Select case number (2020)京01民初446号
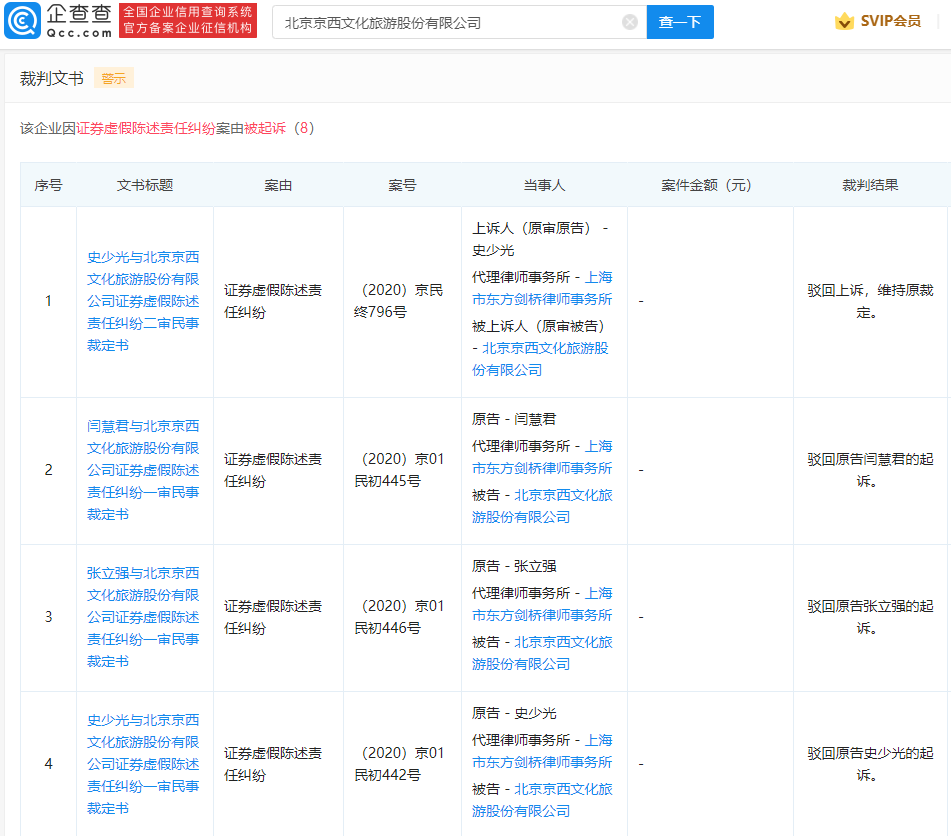This screenshot has height=836, width=951. (x=399, y=617)
